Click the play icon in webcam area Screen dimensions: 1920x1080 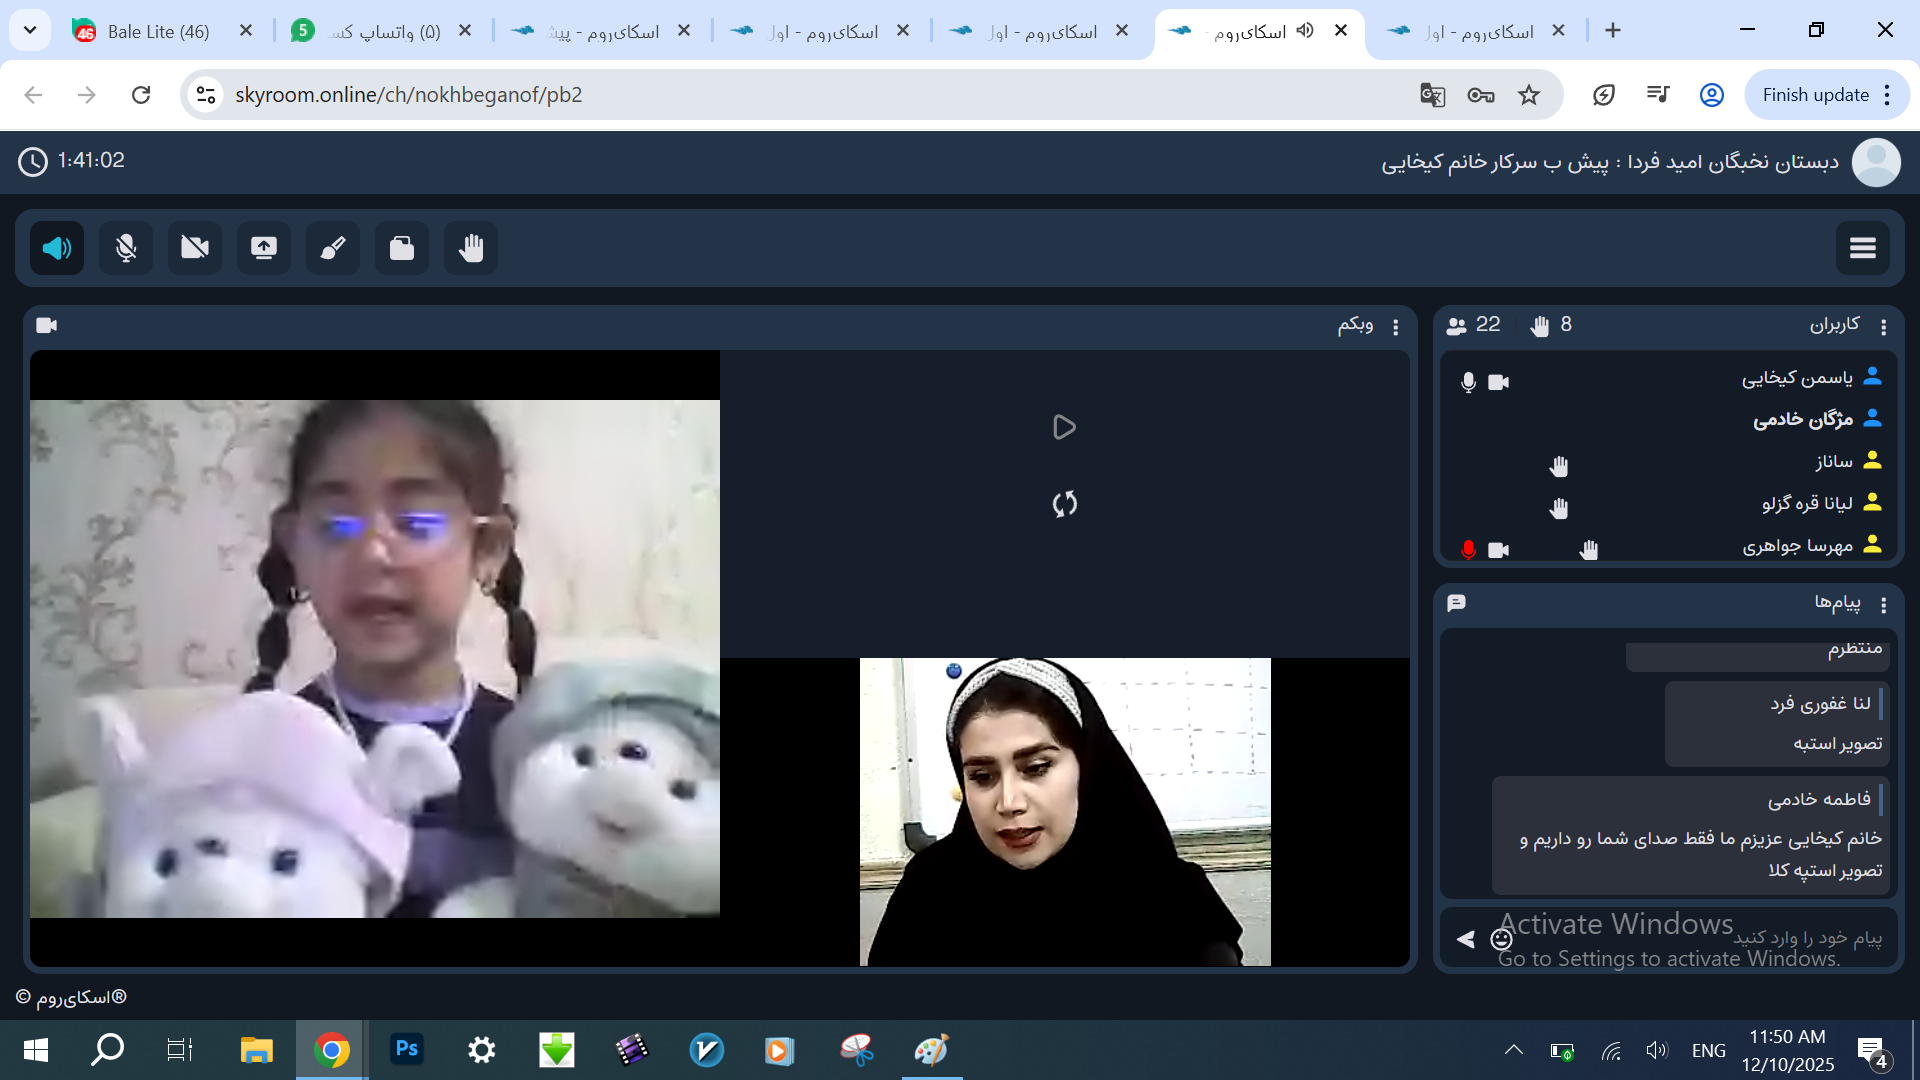point(1064,428)
